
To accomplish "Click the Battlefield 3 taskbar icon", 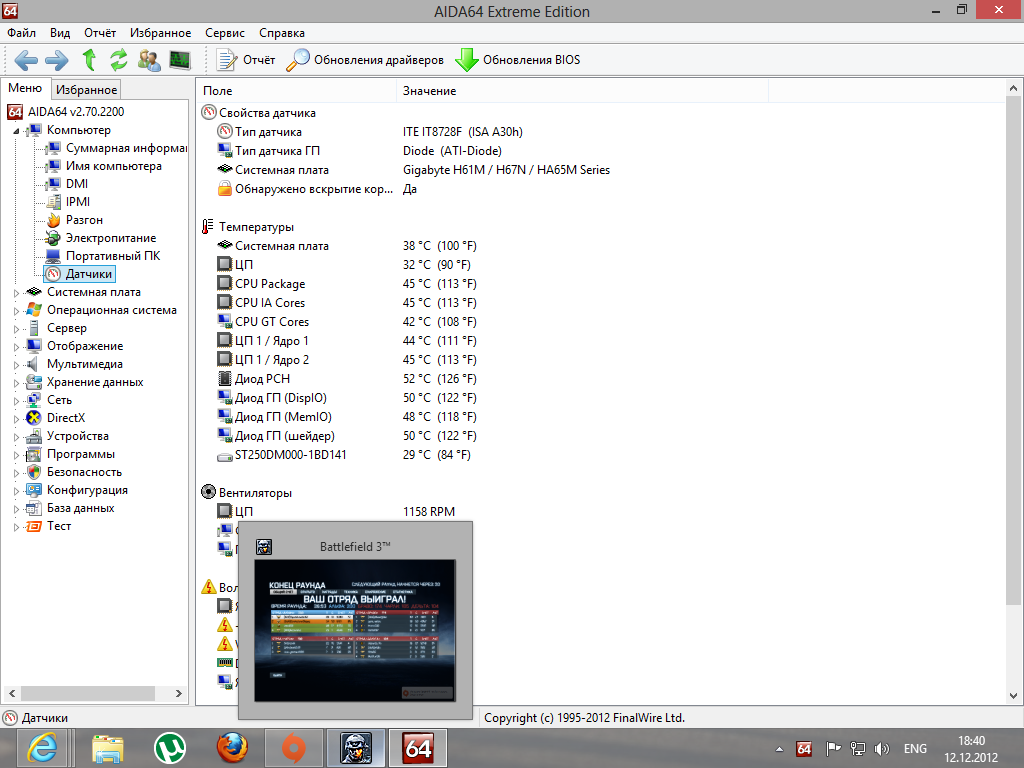I will point(356,748).
